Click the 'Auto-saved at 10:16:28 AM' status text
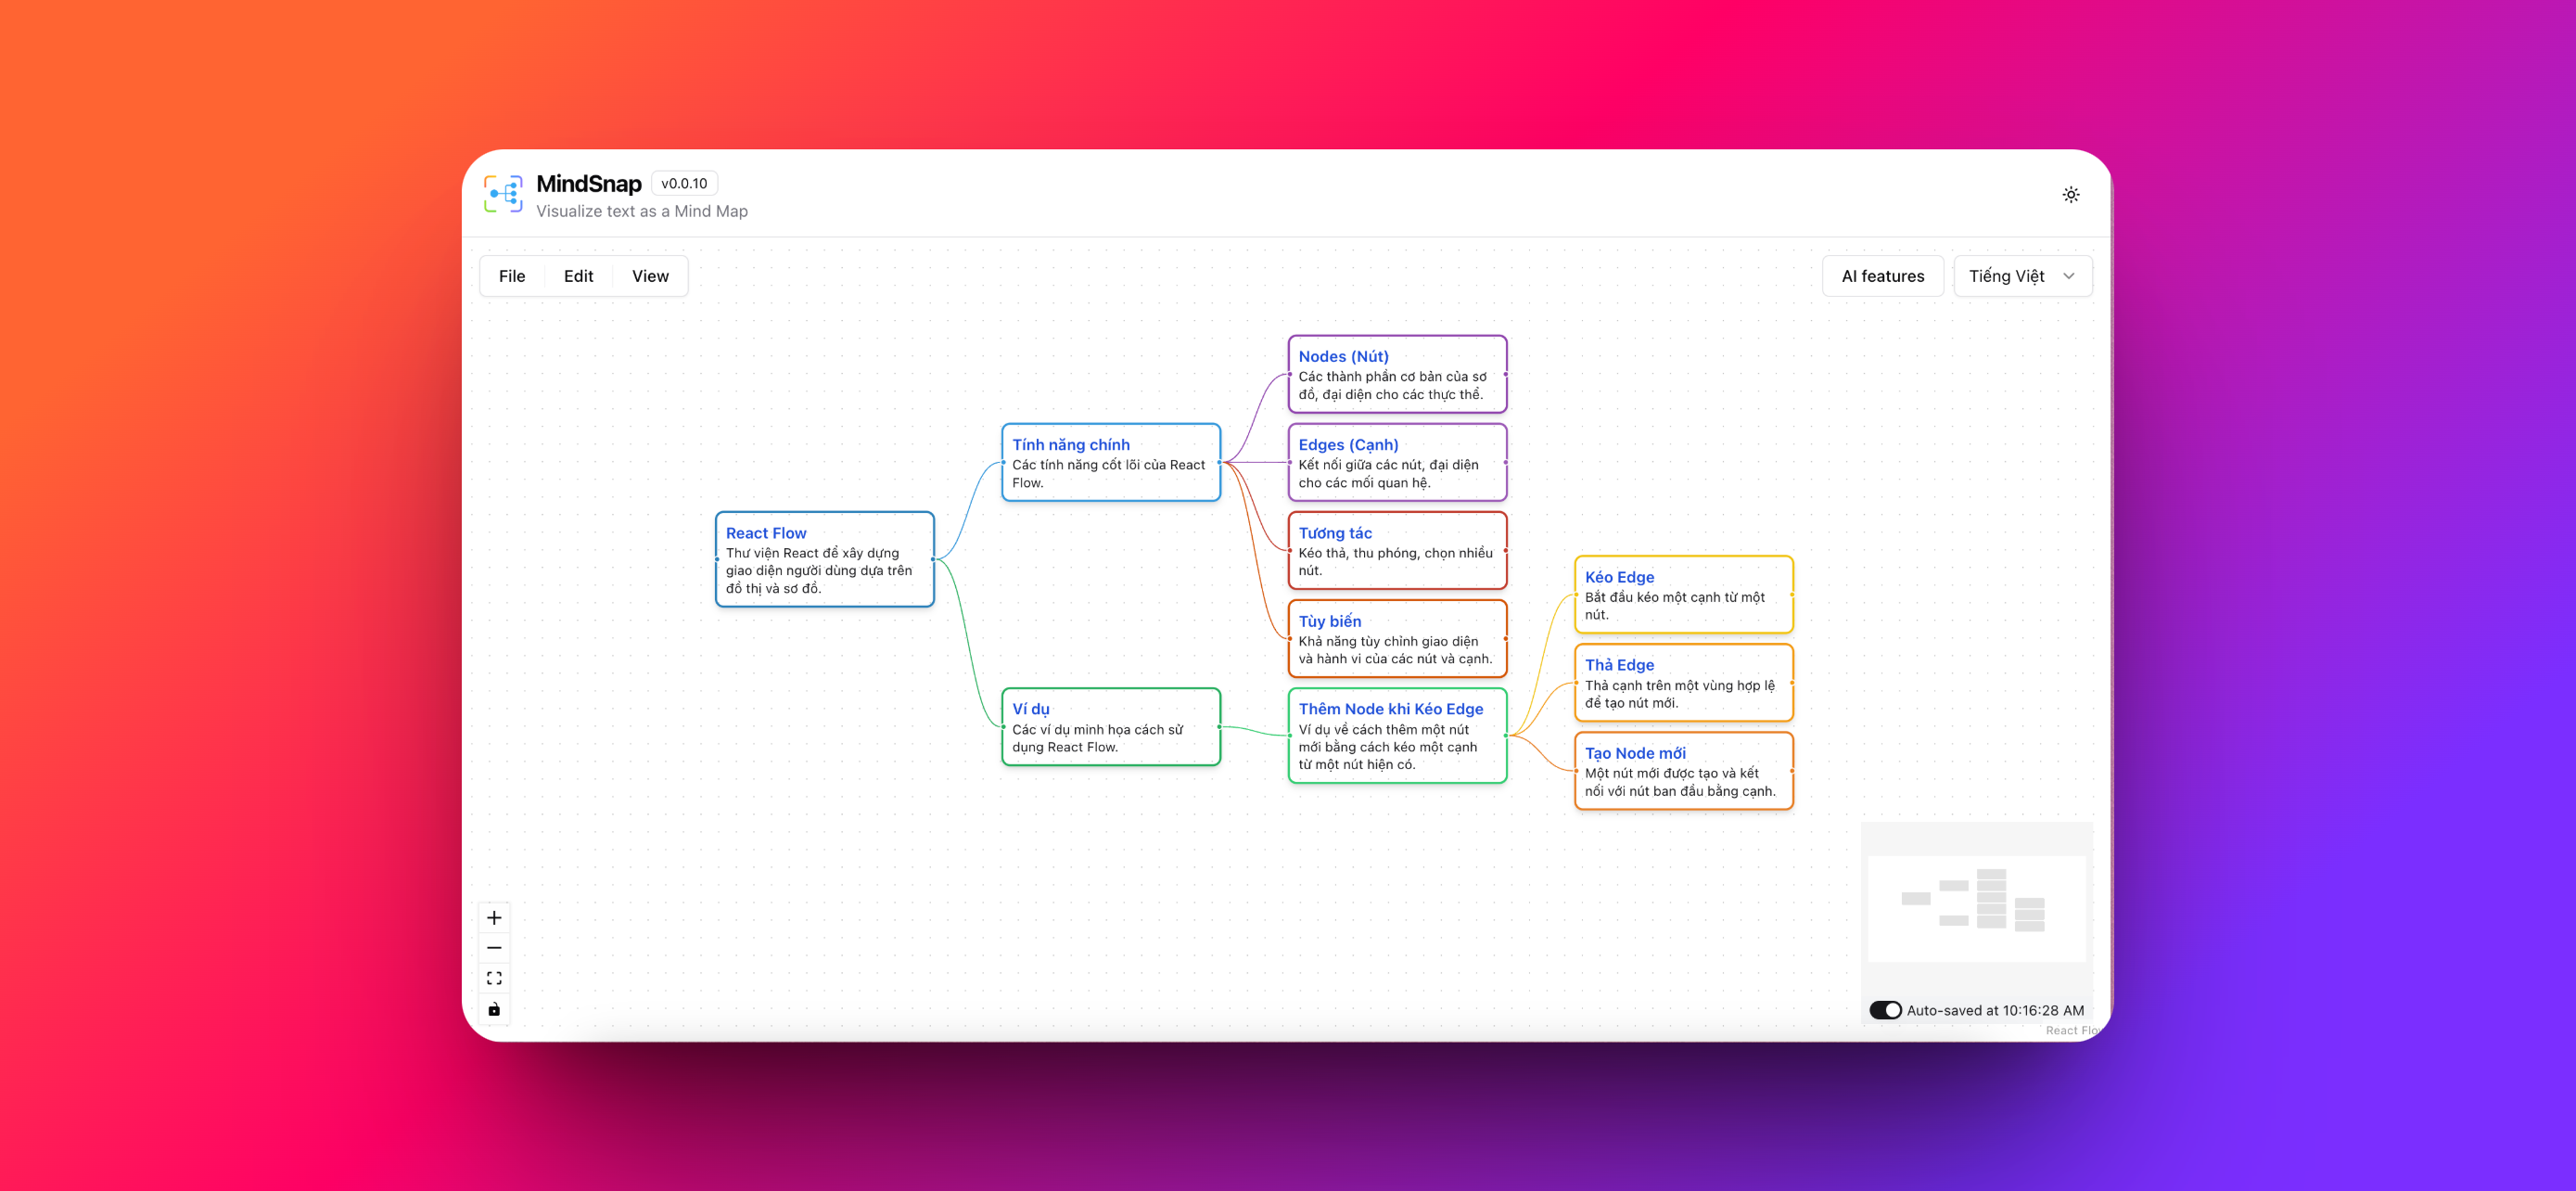Image resolution: width=2576 pixels, height=1191 pixels. pyautogui.click(x=1995, y=1010)
